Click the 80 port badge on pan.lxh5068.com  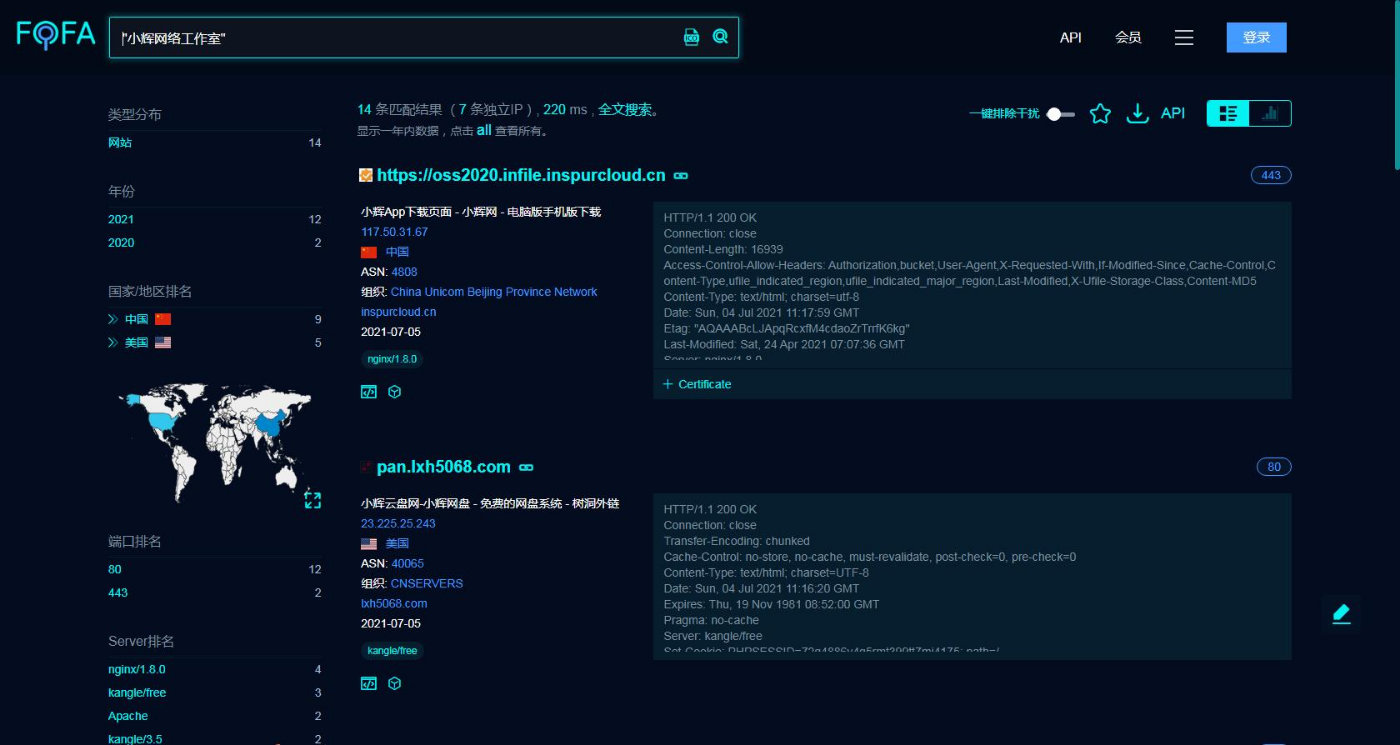(1274, 467)
